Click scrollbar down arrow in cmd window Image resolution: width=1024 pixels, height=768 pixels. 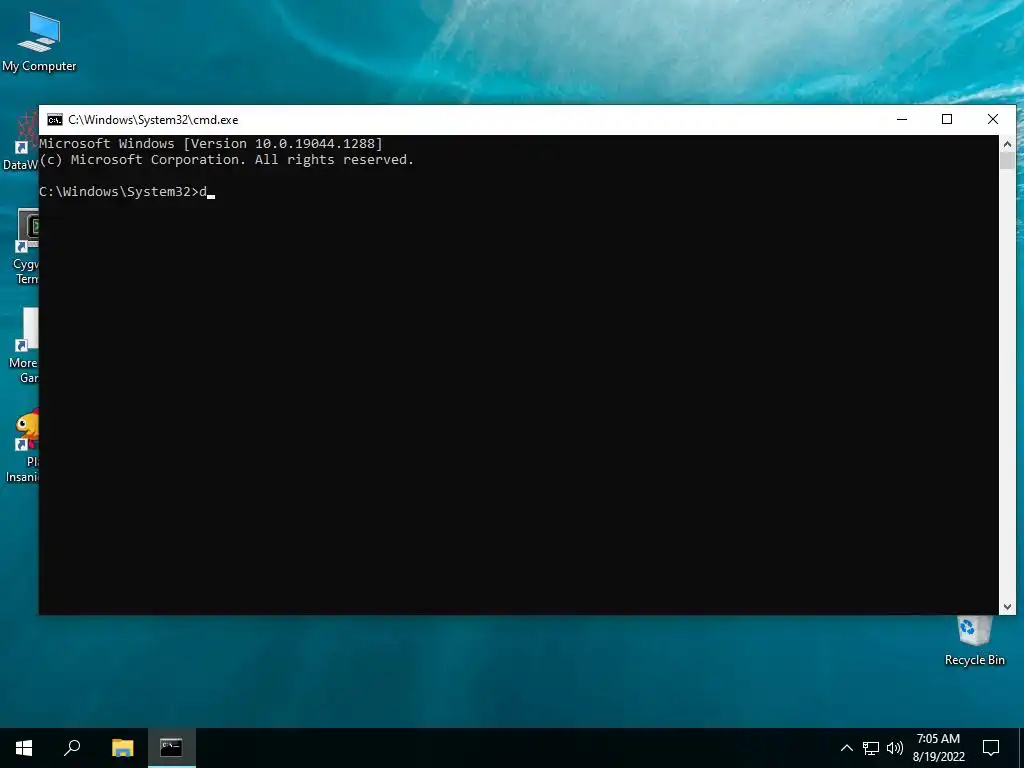(x=1007, y=607)
